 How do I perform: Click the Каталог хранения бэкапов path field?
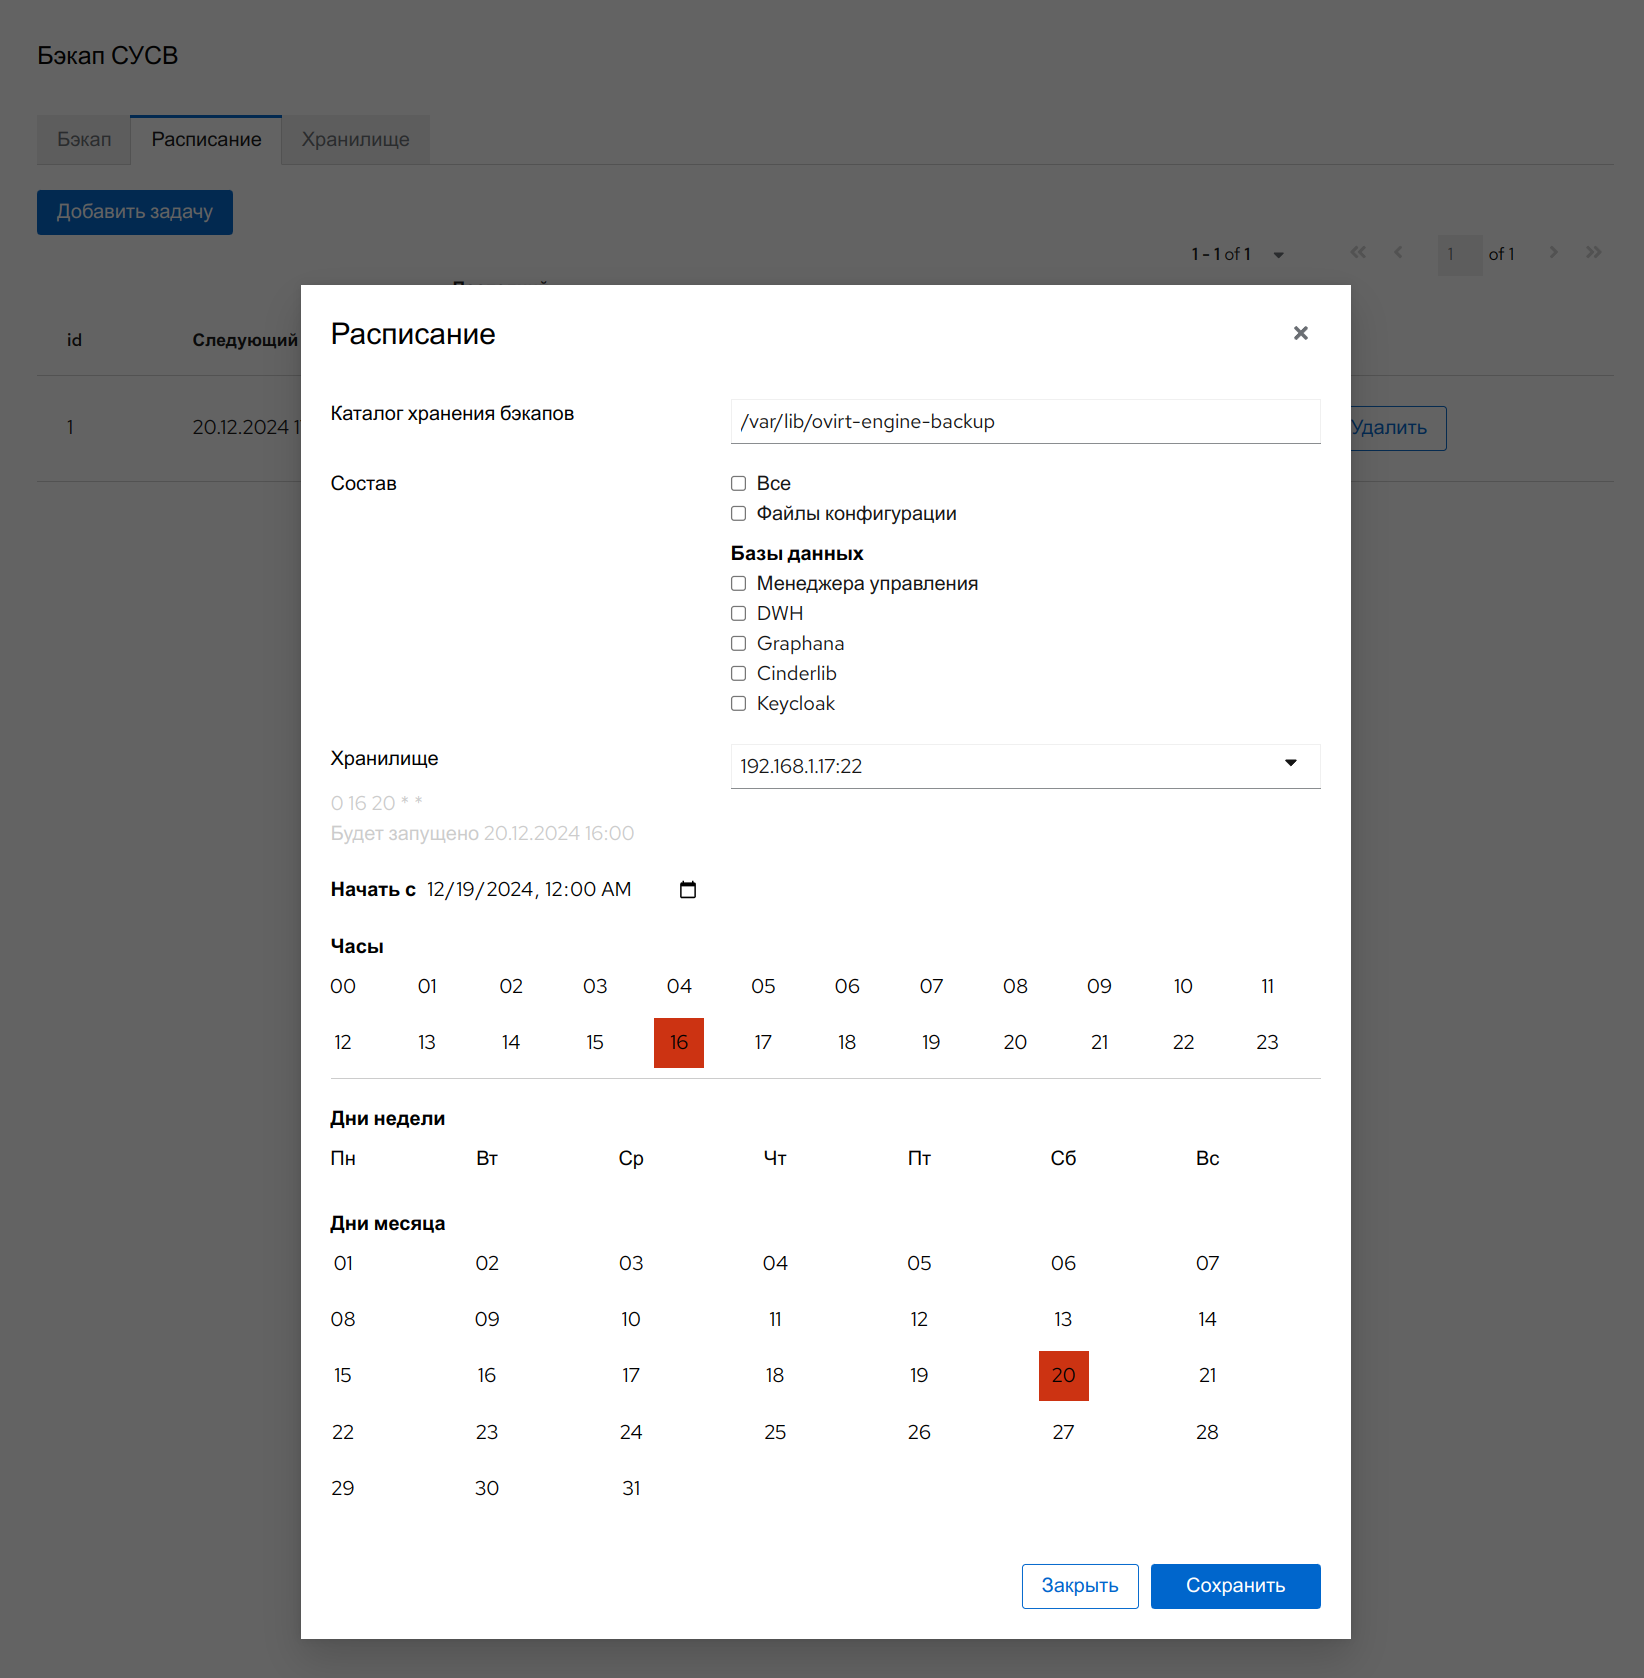[x=1025, y=422]
